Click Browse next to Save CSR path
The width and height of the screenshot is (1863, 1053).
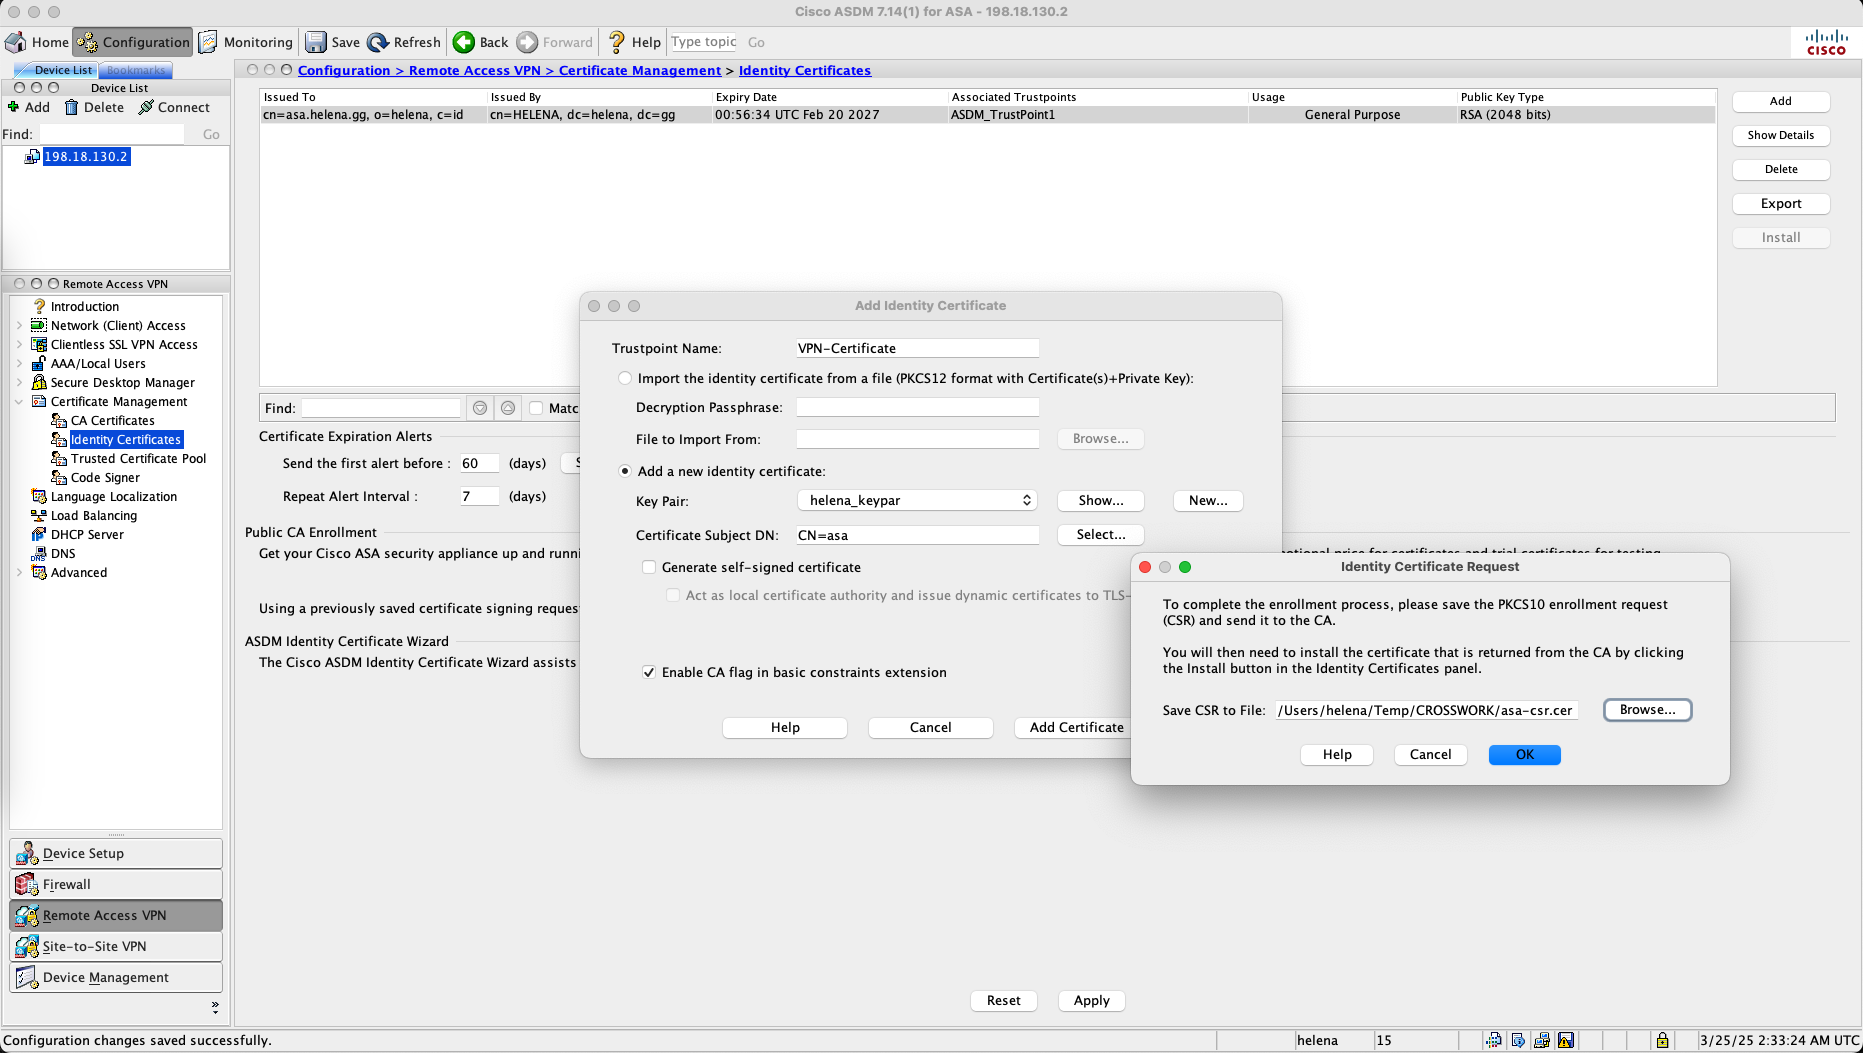(x=1647, y=710)
